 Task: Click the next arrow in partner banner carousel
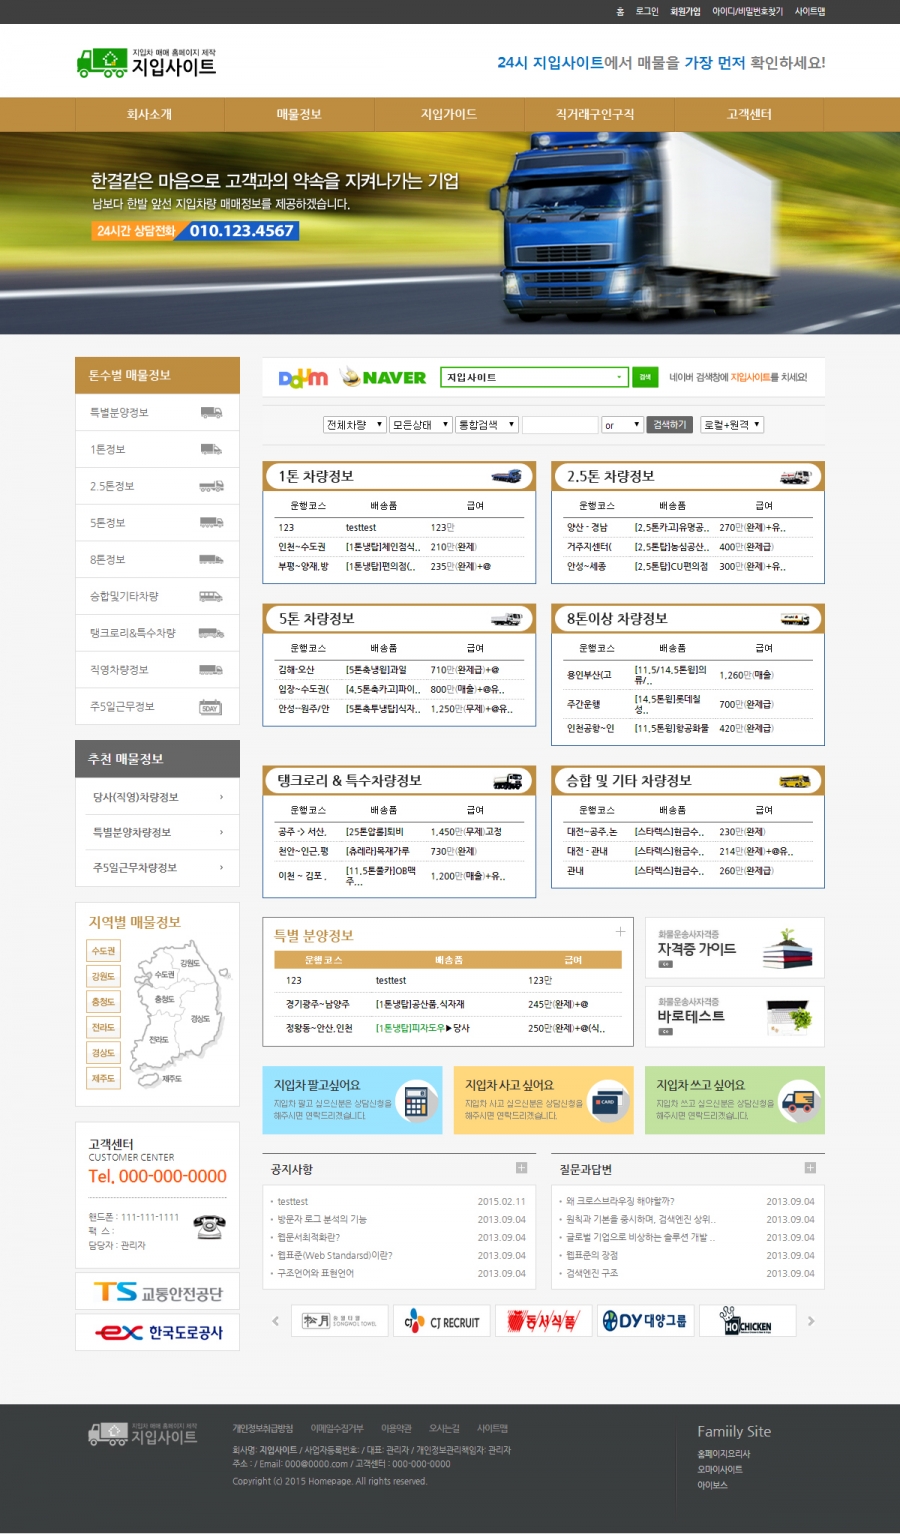[811, 1321]
